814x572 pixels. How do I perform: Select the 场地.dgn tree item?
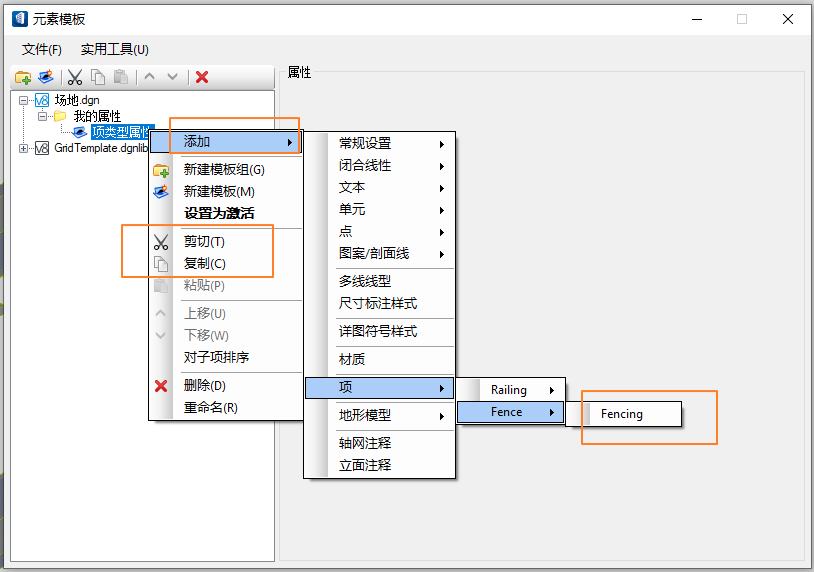[77, 100]
